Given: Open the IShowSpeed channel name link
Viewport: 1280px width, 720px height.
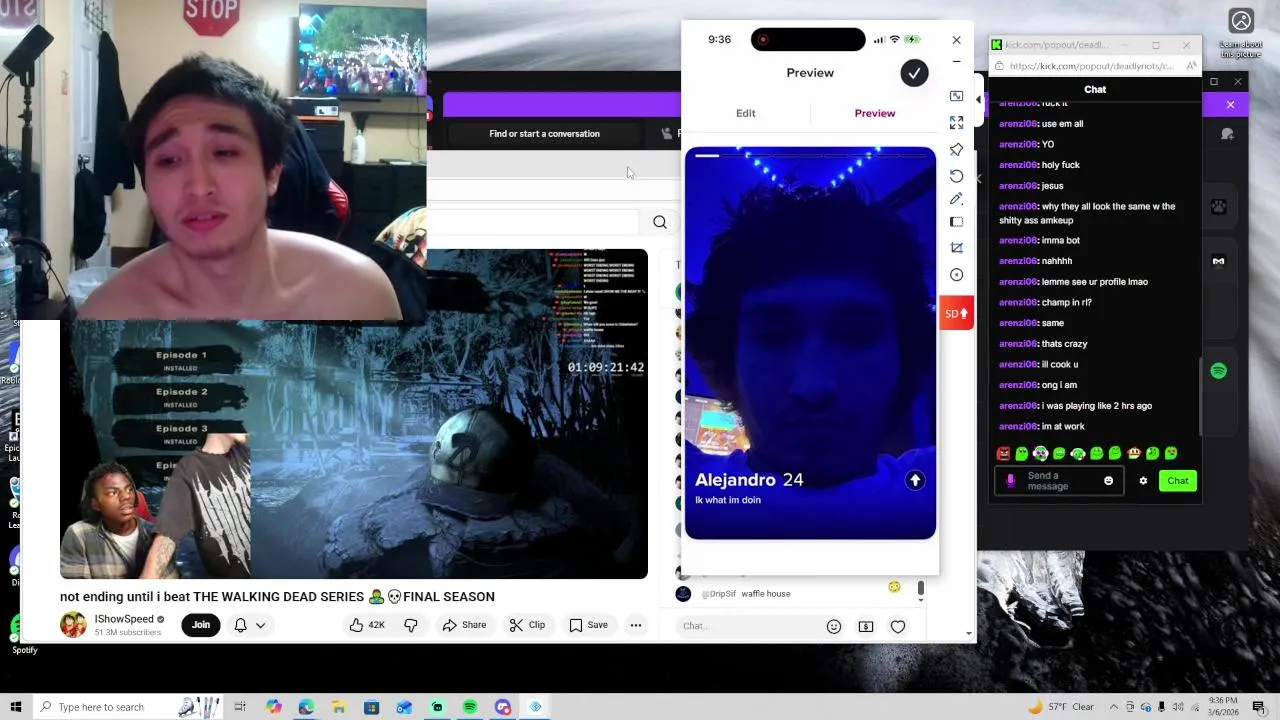Looking at the screenshot, I should [124, 619].
